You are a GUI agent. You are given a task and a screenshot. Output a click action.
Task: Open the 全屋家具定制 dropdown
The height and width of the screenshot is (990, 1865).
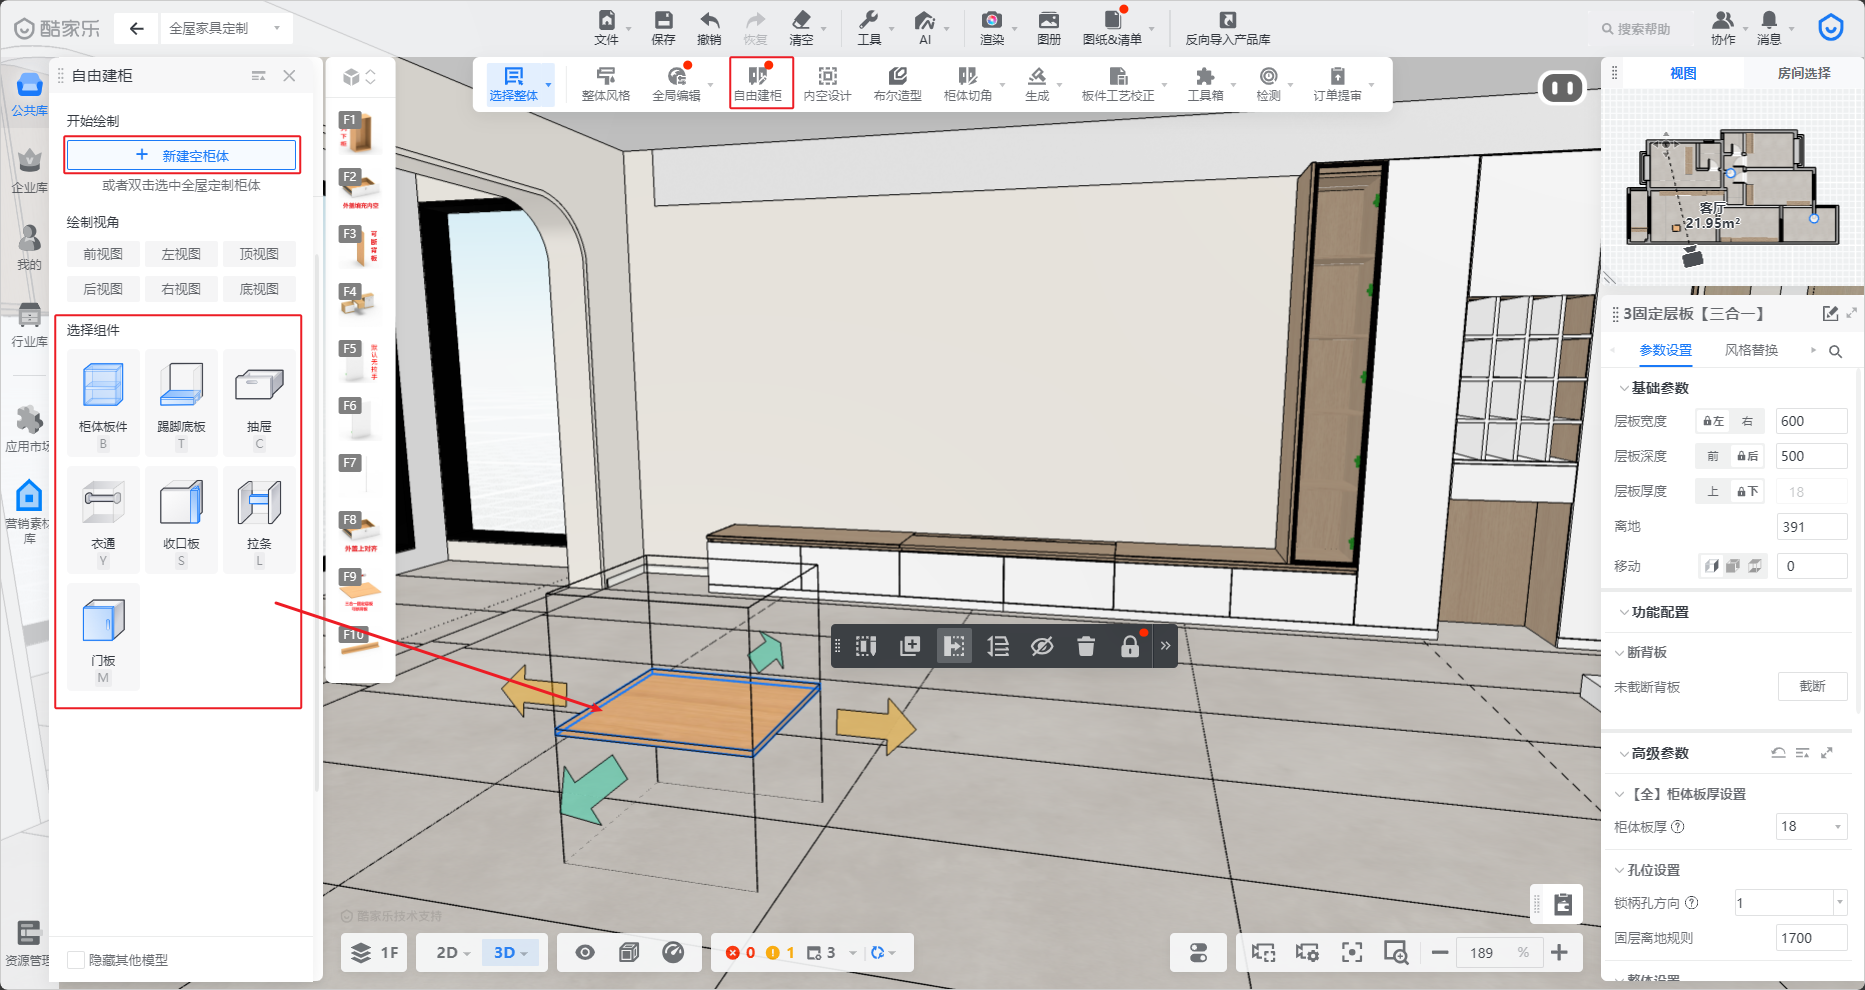(223, 28)
